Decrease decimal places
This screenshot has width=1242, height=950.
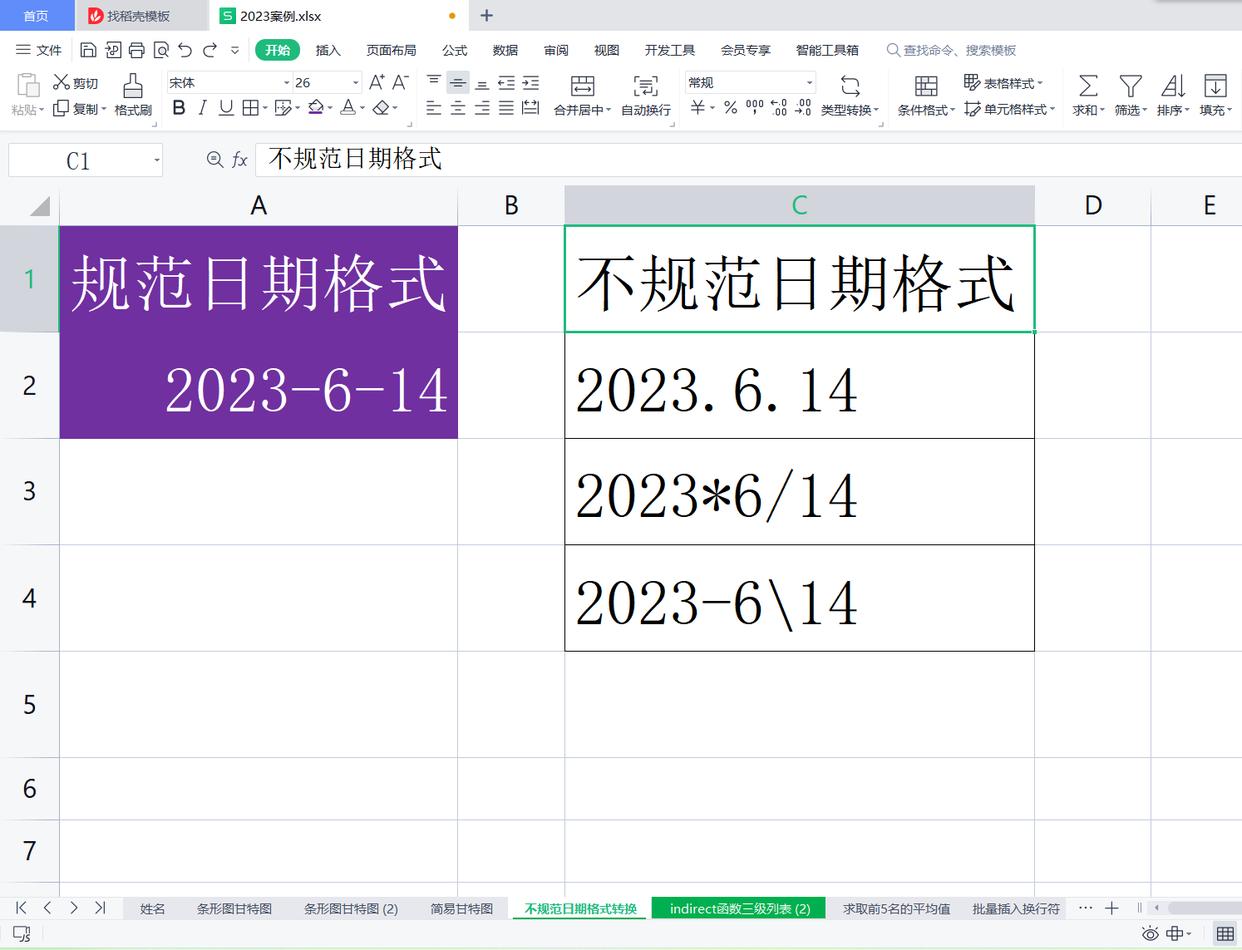803,108
